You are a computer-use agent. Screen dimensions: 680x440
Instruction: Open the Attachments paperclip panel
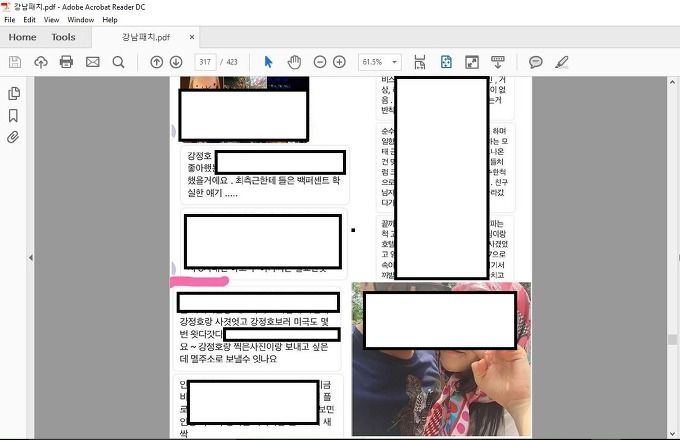tap(13, 137)
